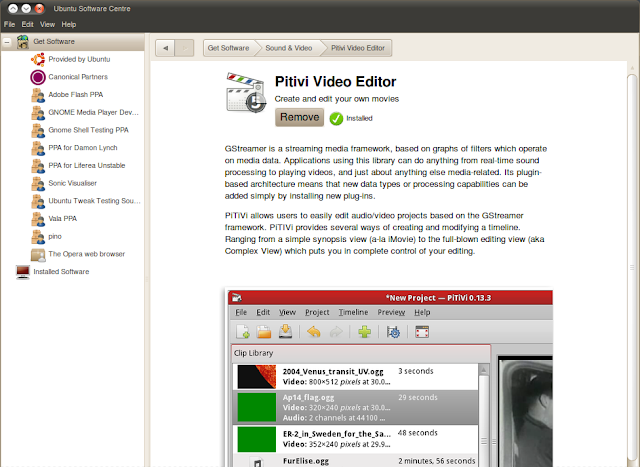Screen dimensions: 640x467
Task: Click the Get Software sidebar icon
Action: click(x=23, y=42)
